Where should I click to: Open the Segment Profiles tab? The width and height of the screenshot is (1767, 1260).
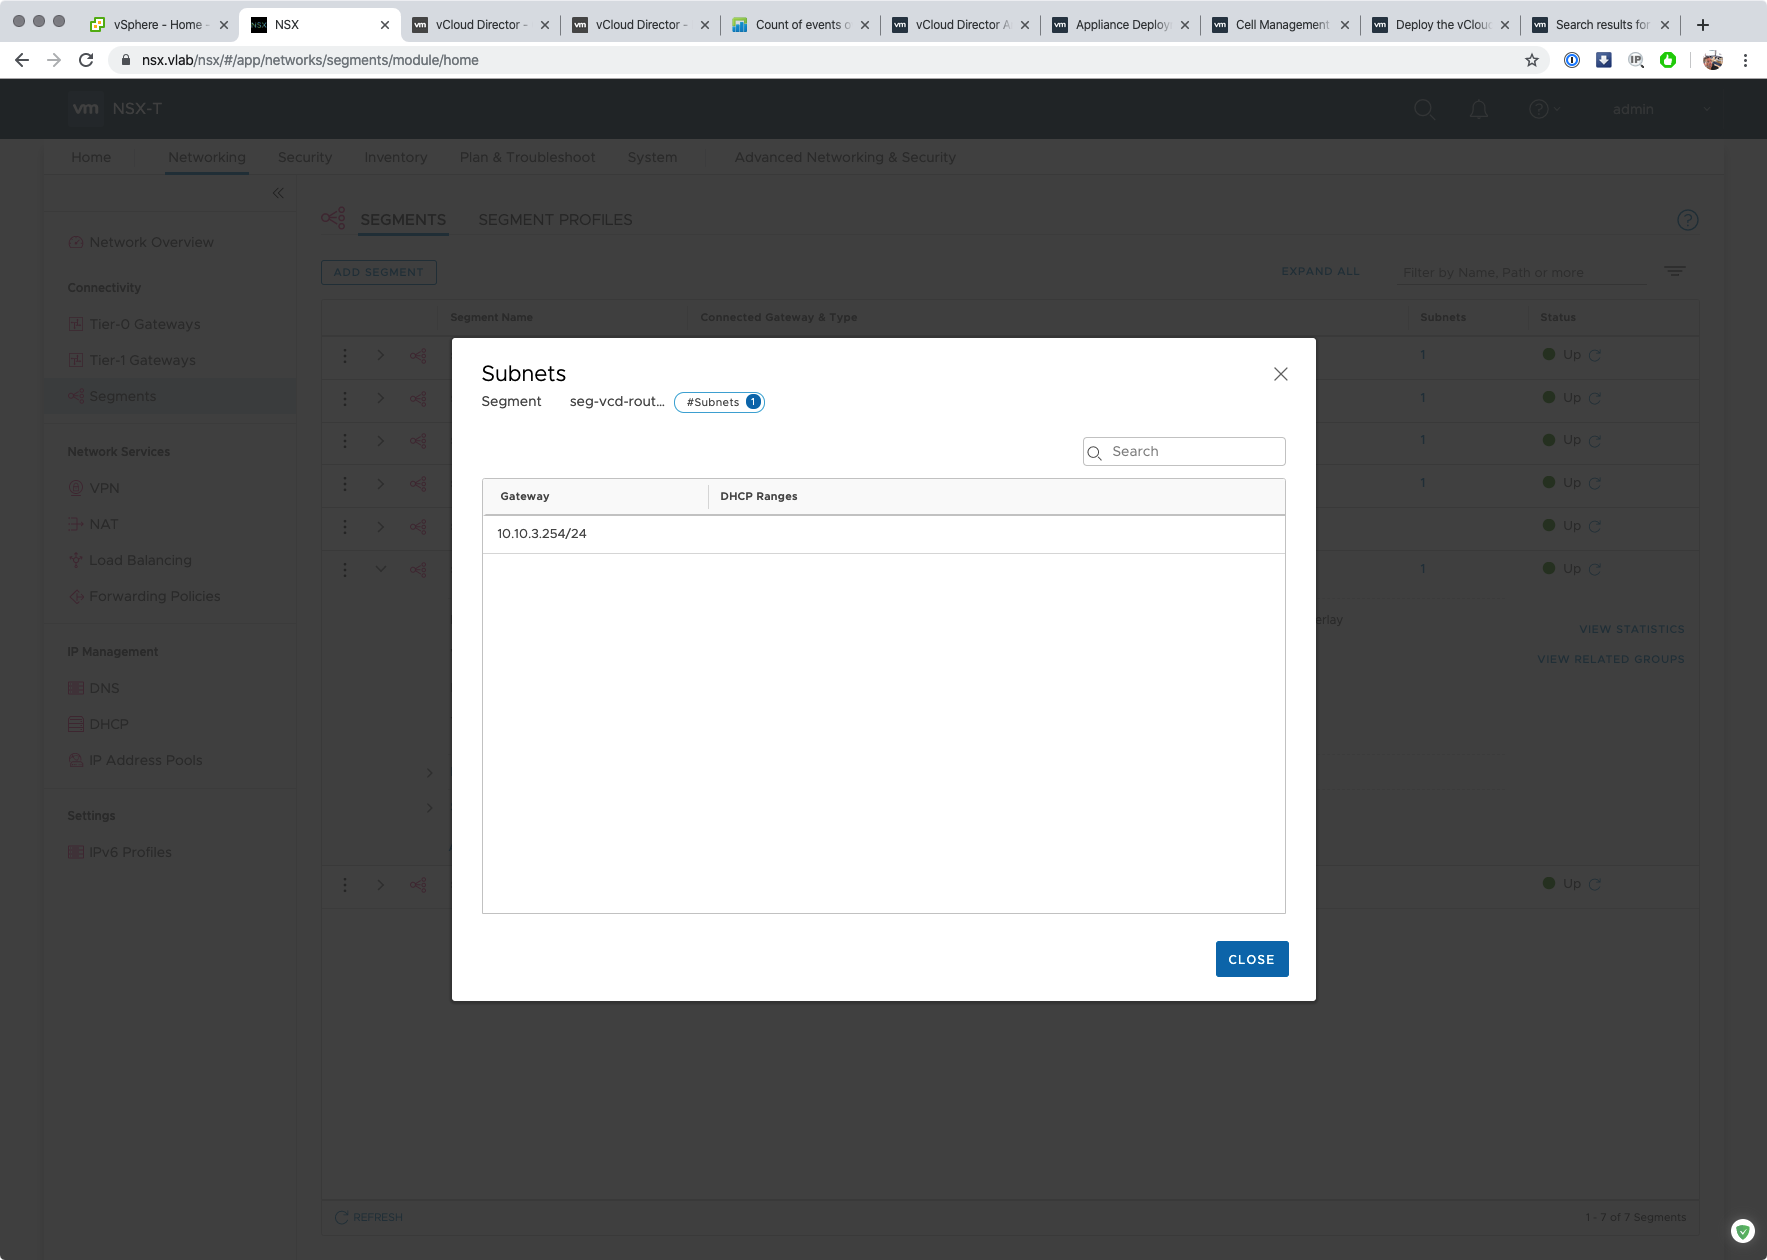tap(555, 220)
